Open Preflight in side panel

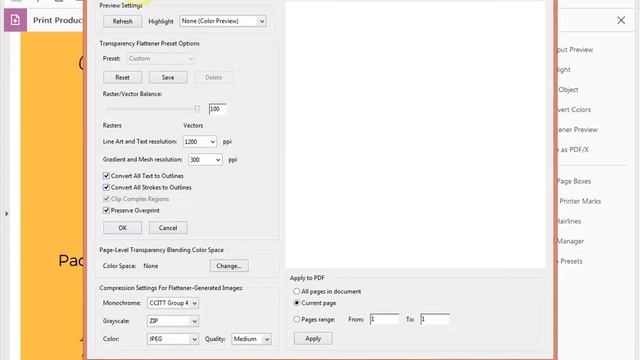click(563, 70)
